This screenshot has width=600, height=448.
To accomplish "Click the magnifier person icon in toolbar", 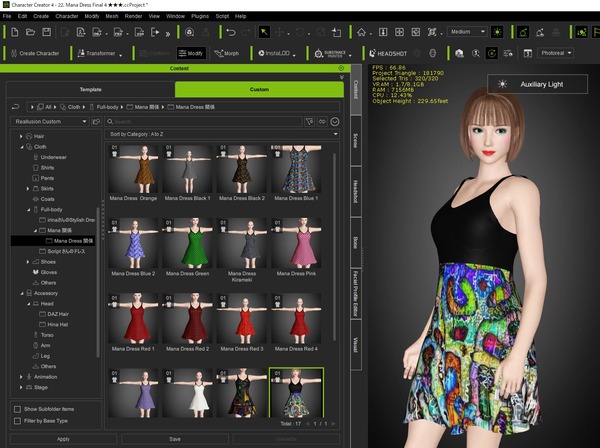I will [476, 53].
